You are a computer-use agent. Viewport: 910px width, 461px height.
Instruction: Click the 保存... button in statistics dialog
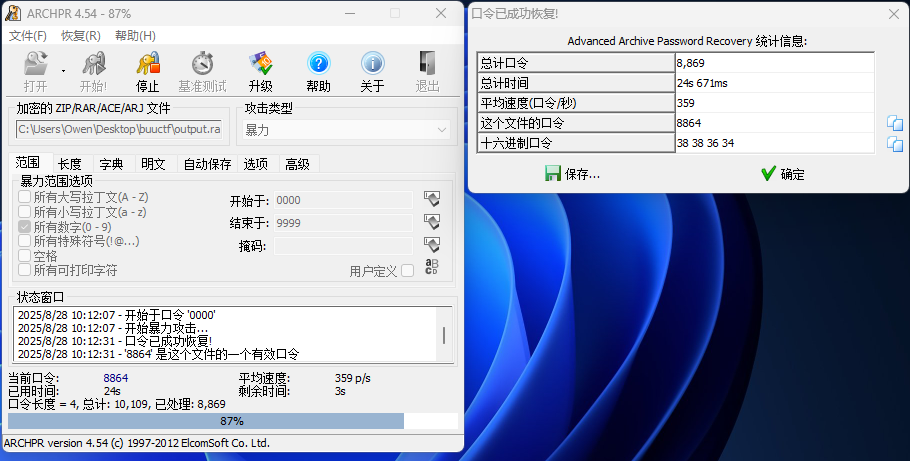point(572,174)
